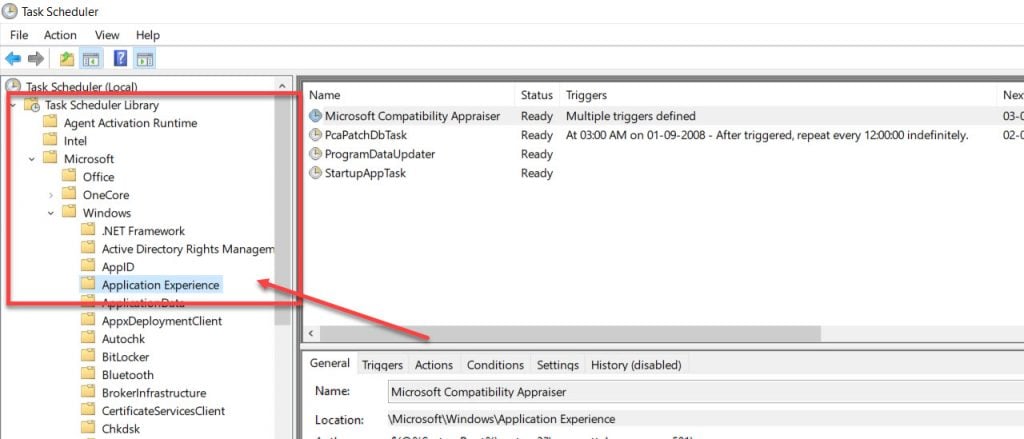Collapse the Task Scheduler Library node
The height and width of the screenshot is (439, 1024).
(13, 105)
